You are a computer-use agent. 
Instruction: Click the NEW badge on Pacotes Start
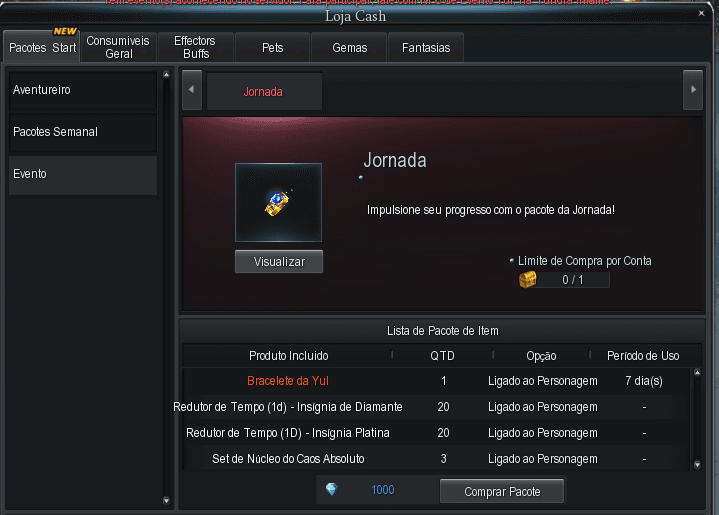pos(65,31)
